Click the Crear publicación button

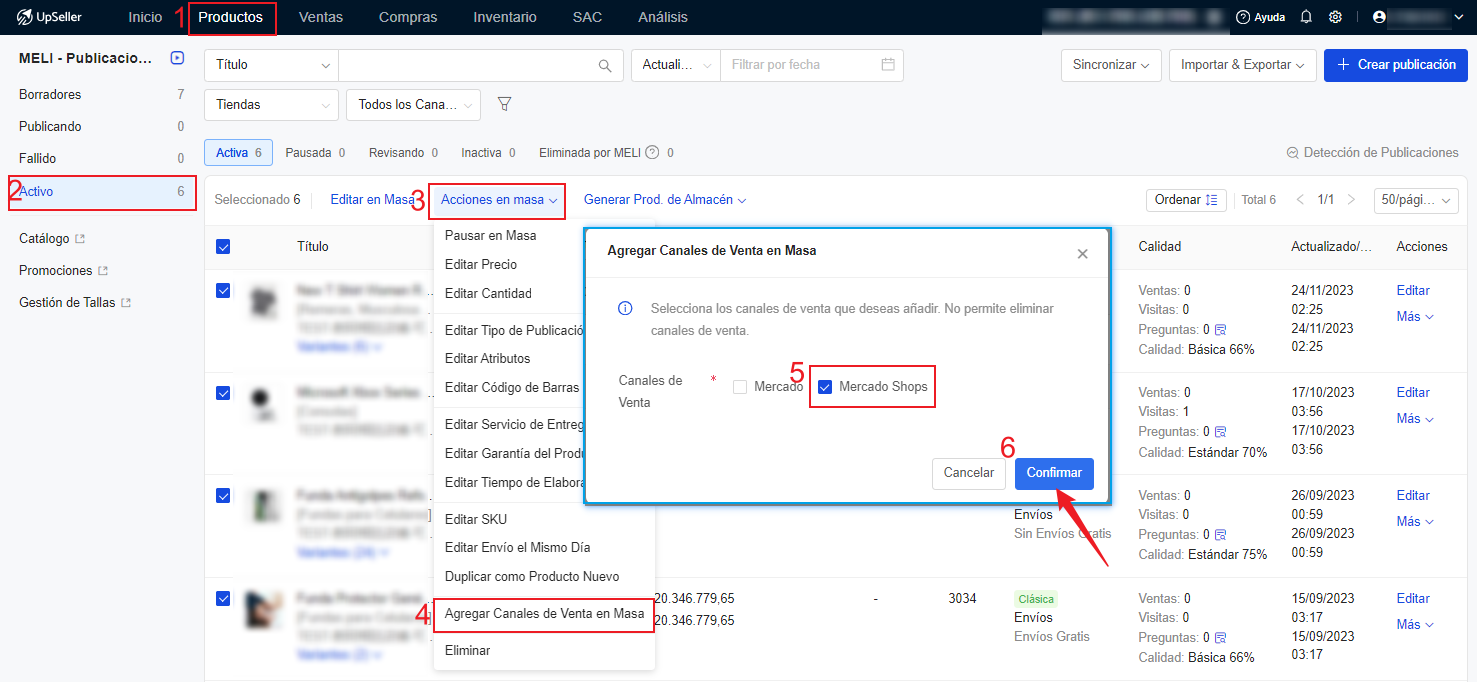click(1396, 65)
